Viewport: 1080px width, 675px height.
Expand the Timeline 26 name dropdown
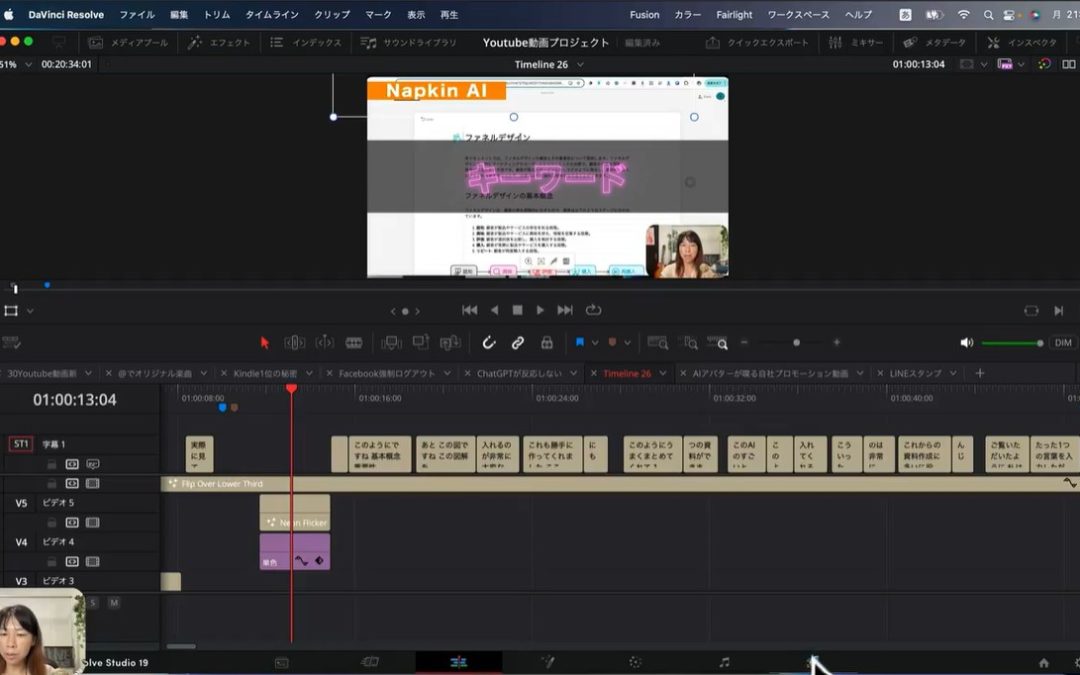click(580, 65)
